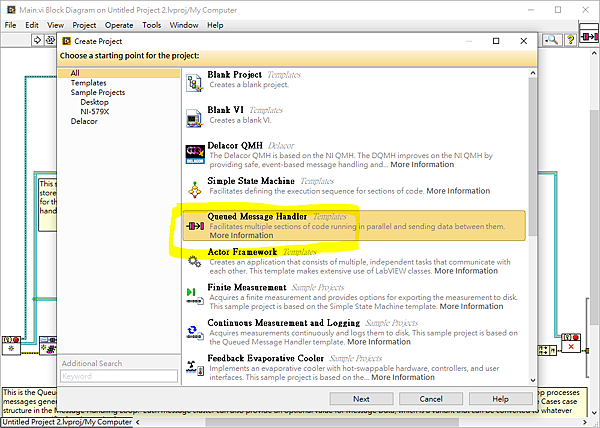This screenshot has width=600, height=428.
Task: Click the block diagram horizontal scroll left arrow
Action: click(x=138, y=422)
